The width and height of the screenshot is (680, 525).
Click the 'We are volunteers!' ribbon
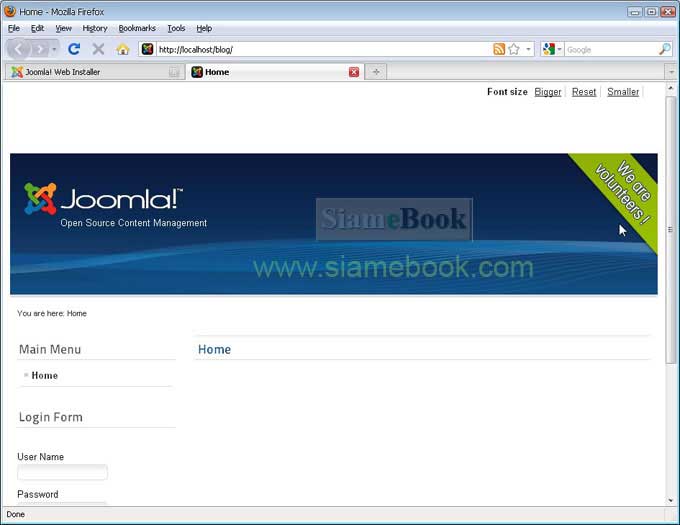click(x=620, y=195)
